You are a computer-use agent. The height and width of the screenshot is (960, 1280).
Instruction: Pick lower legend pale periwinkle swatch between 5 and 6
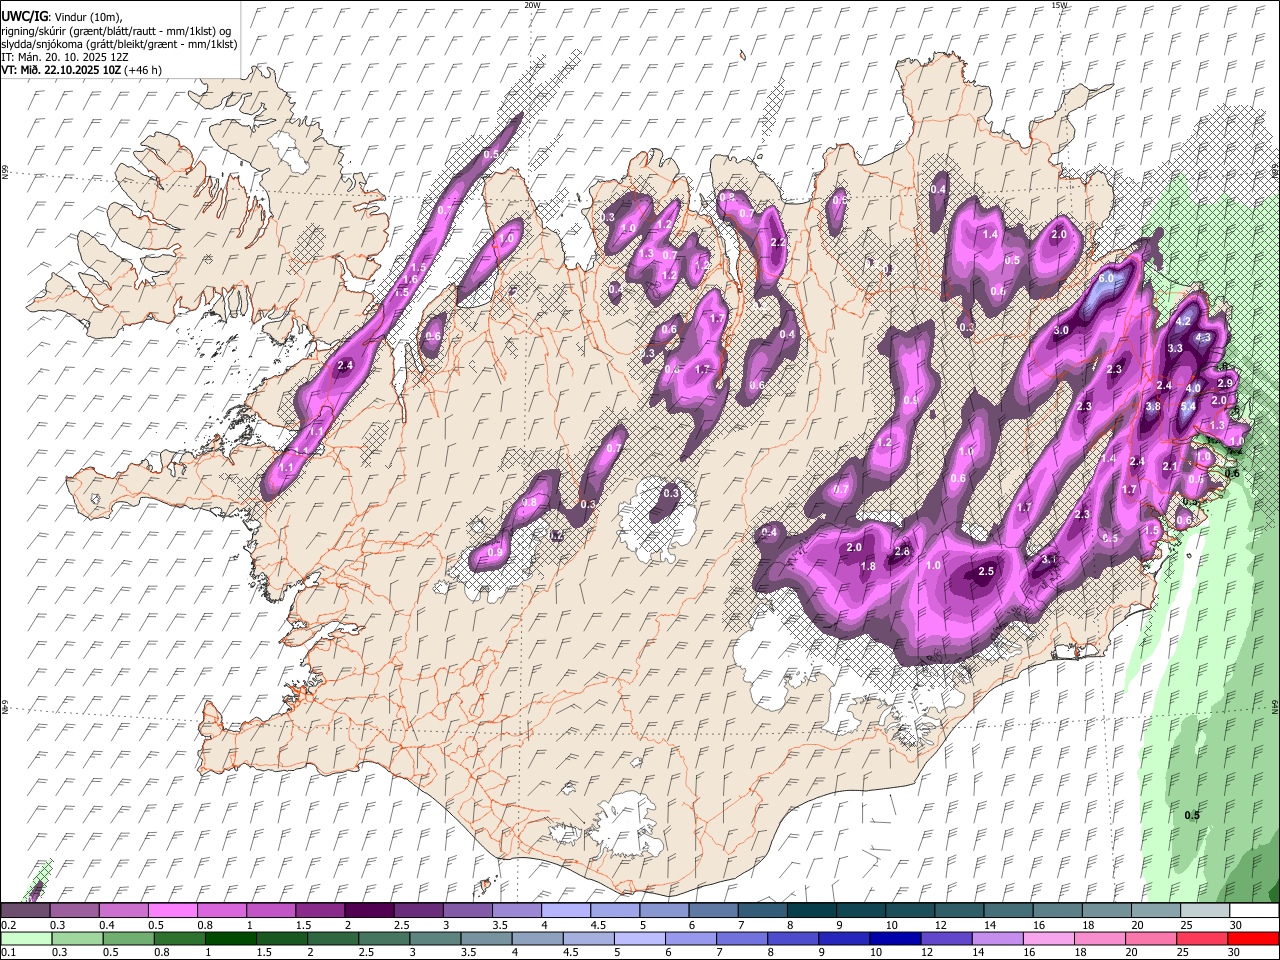pos(640,939)
